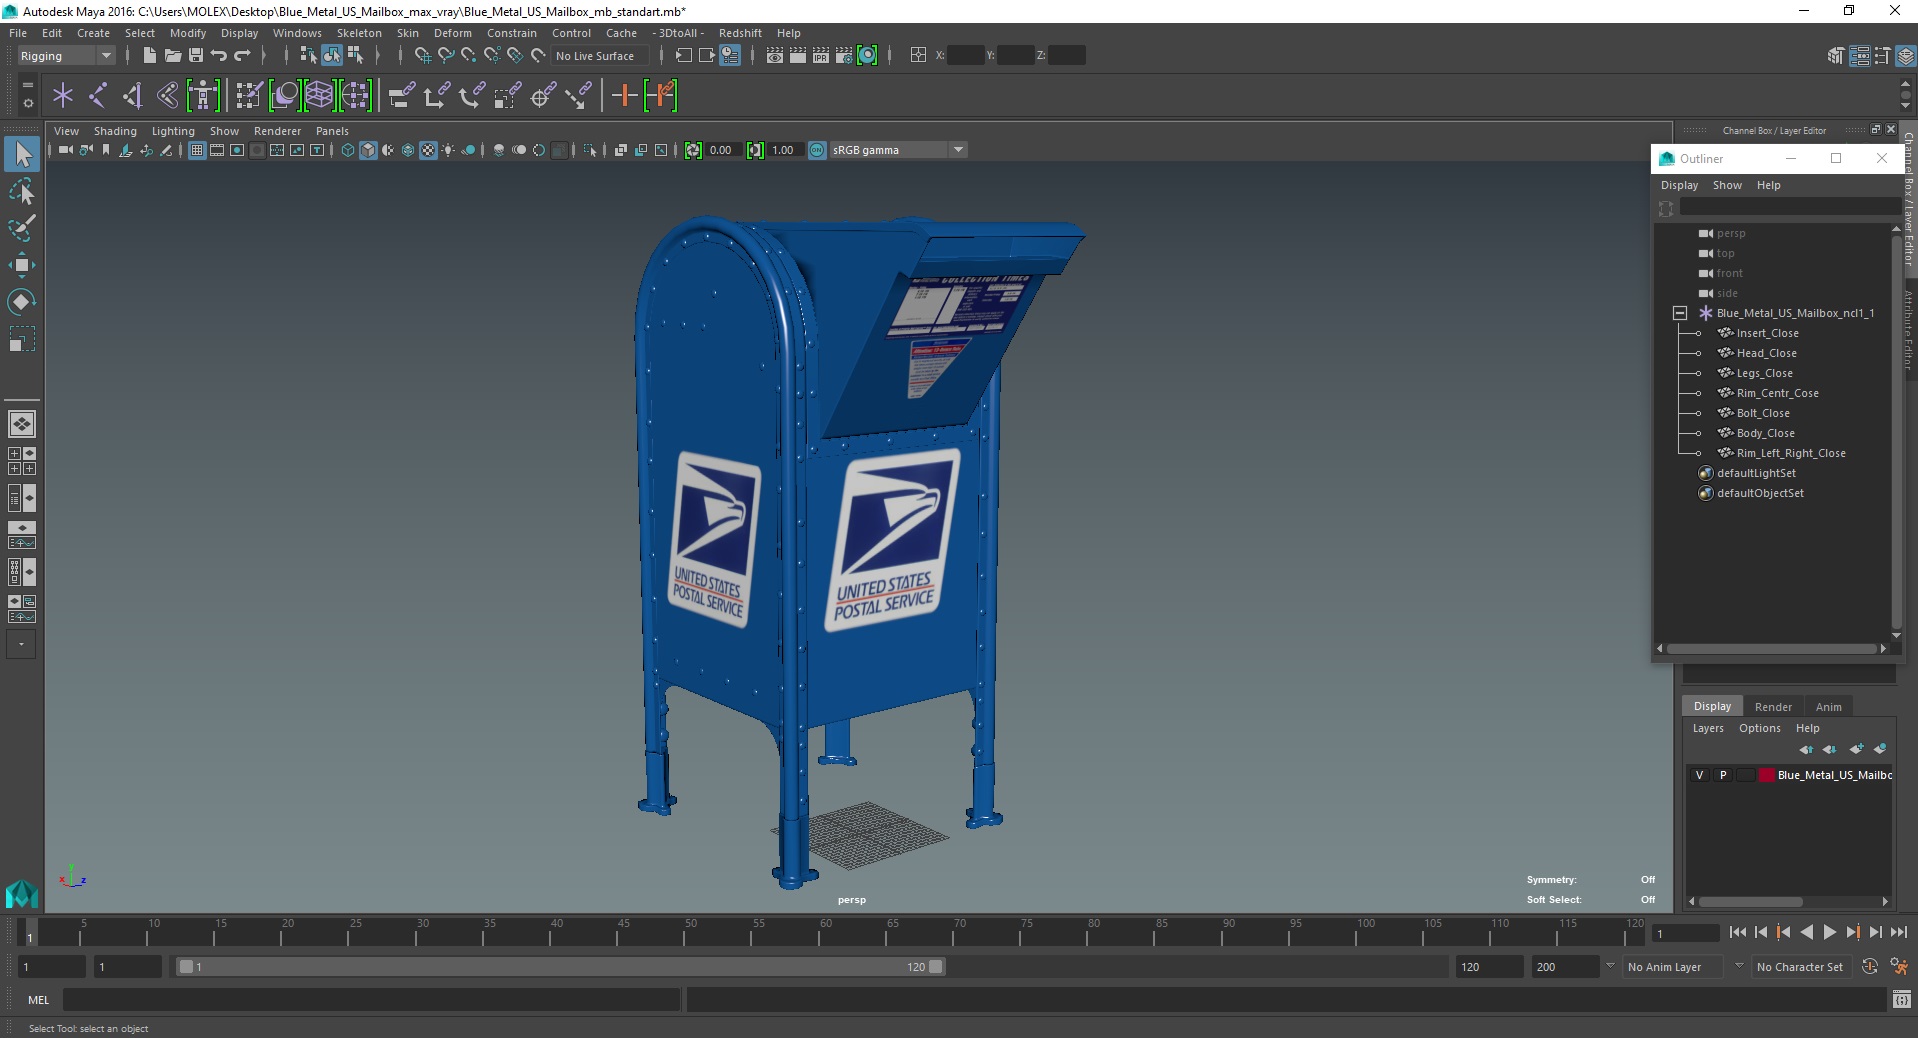This screenshot has height=1038, width=1918.
Task: Toggle Textured display in viewport
Action: (428, 150)
